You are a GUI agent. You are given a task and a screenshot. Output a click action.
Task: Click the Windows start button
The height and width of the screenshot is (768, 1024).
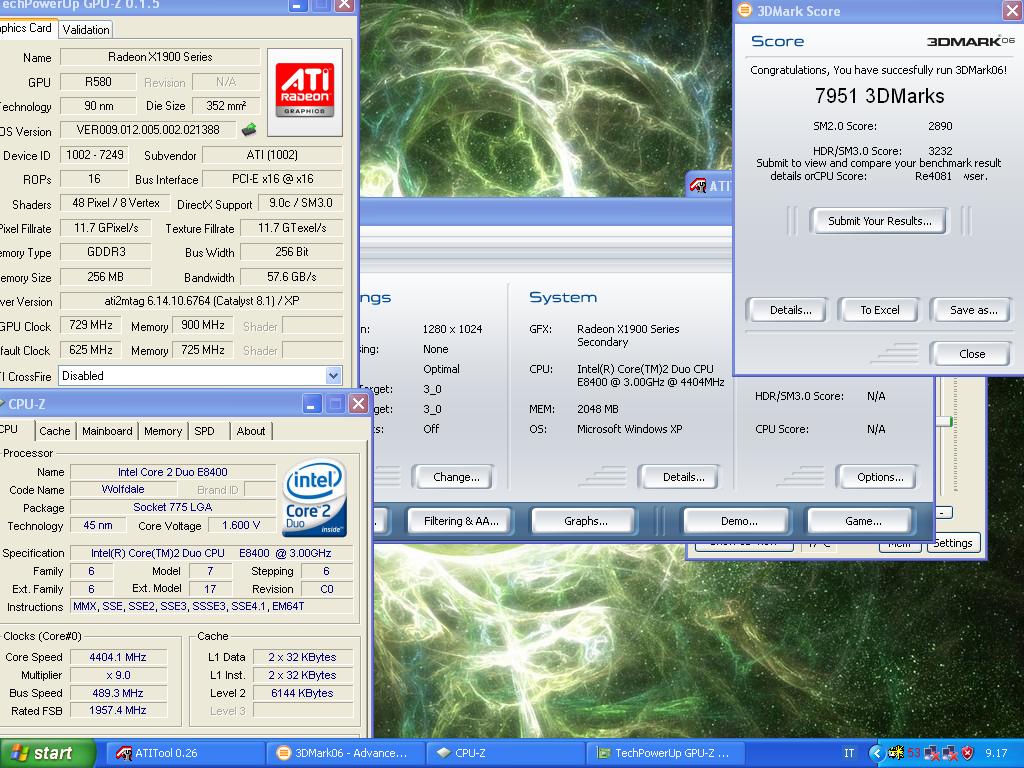47,753
